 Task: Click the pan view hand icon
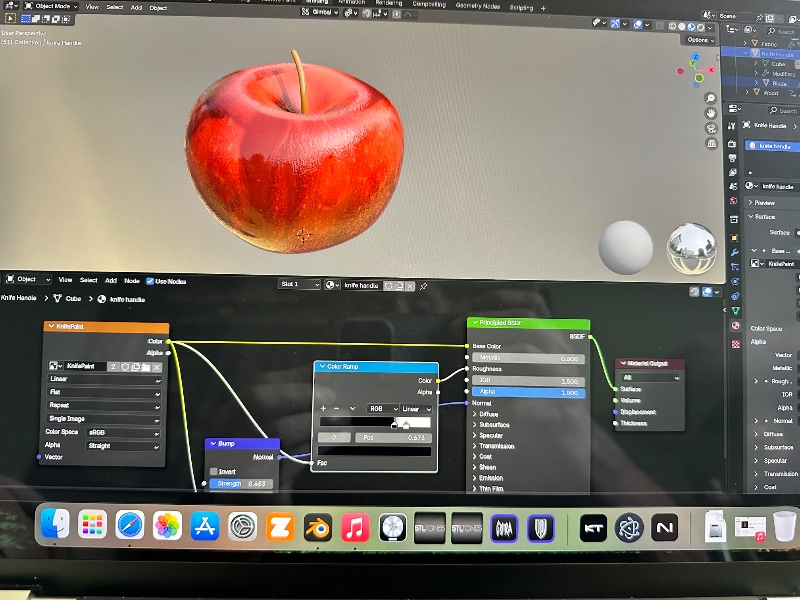tap(710, 113)
